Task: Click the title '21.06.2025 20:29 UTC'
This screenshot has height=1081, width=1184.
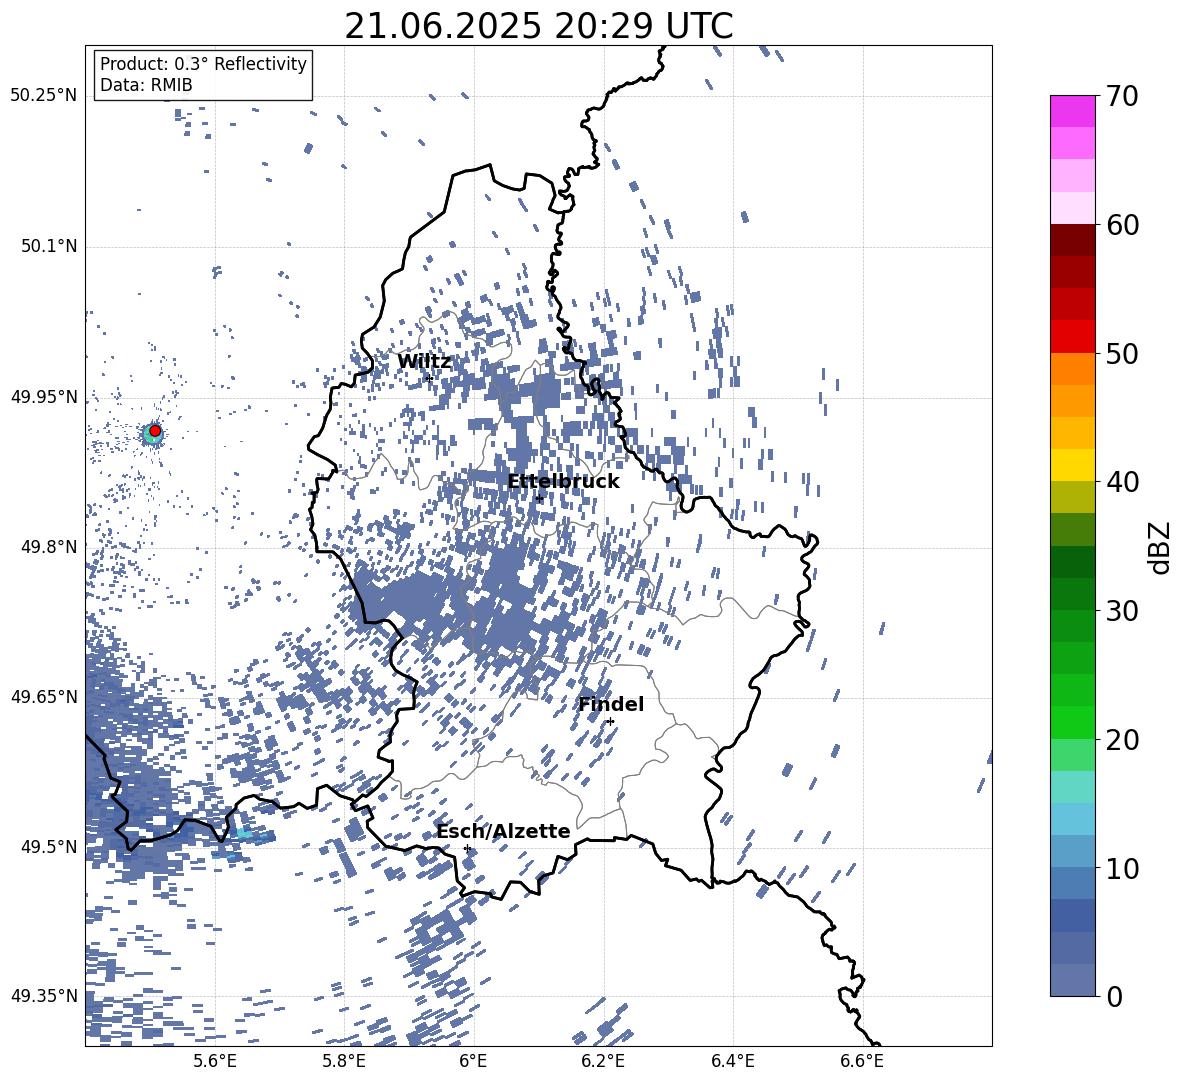Action: click(x=538, y=26)
